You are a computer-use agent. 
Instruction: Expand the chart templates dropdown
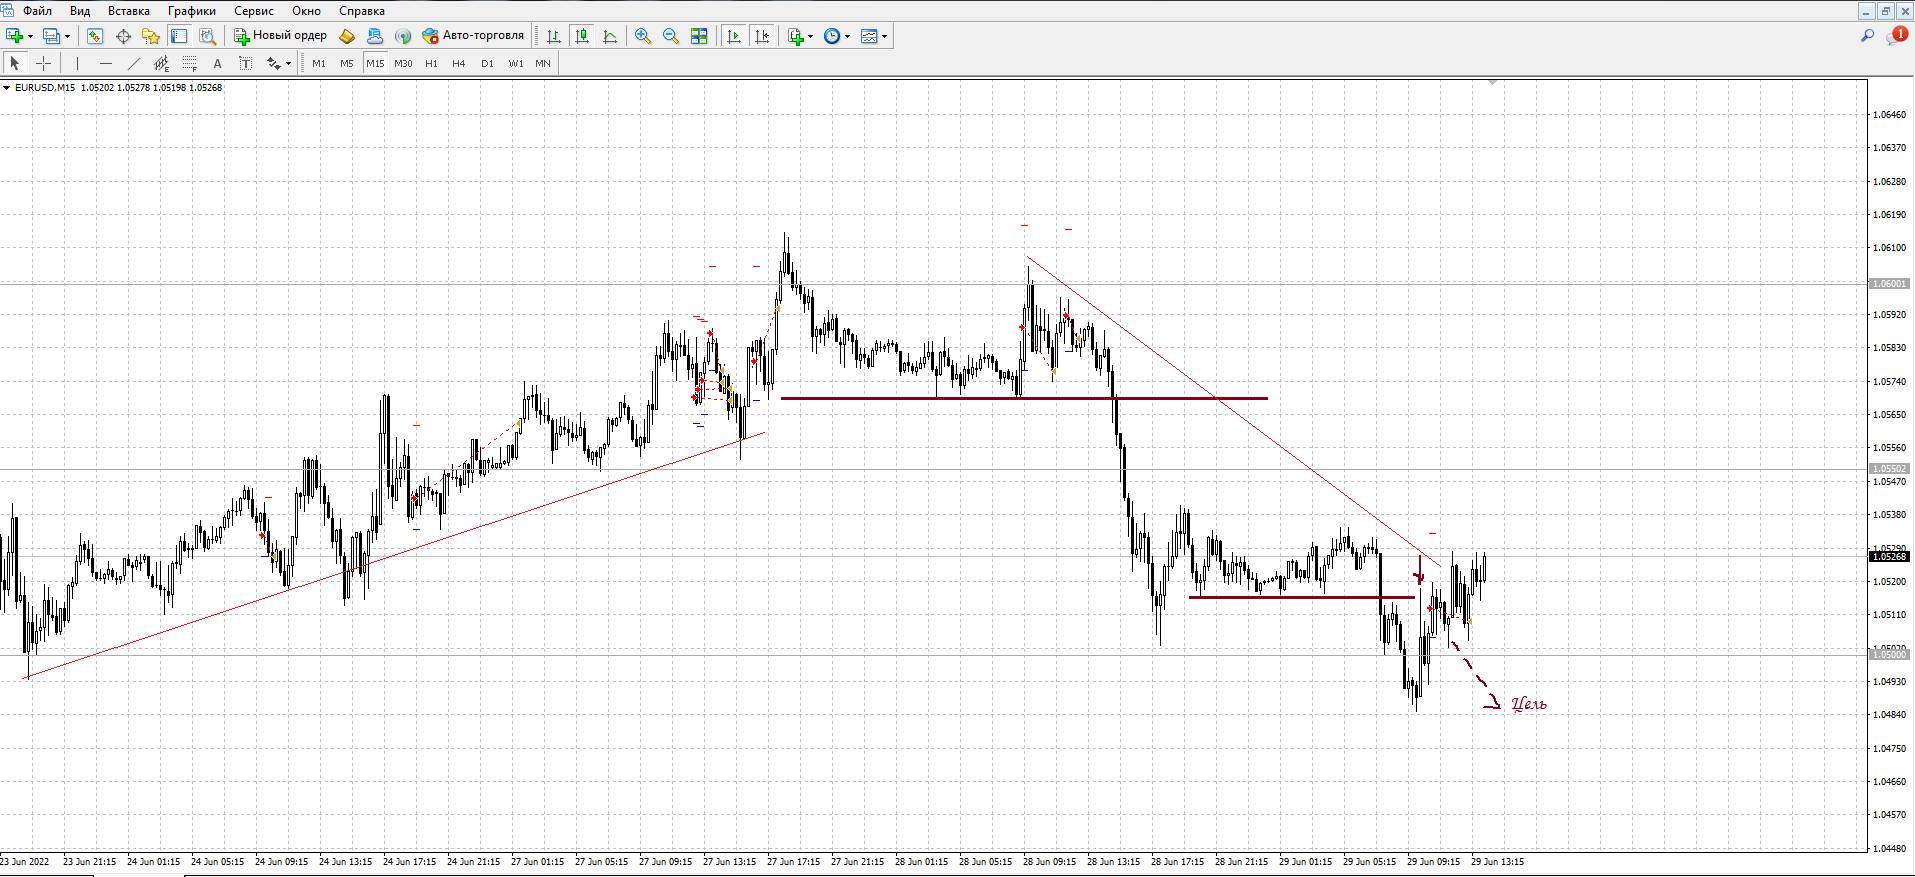pyautogui.click(x=884, y=37)
